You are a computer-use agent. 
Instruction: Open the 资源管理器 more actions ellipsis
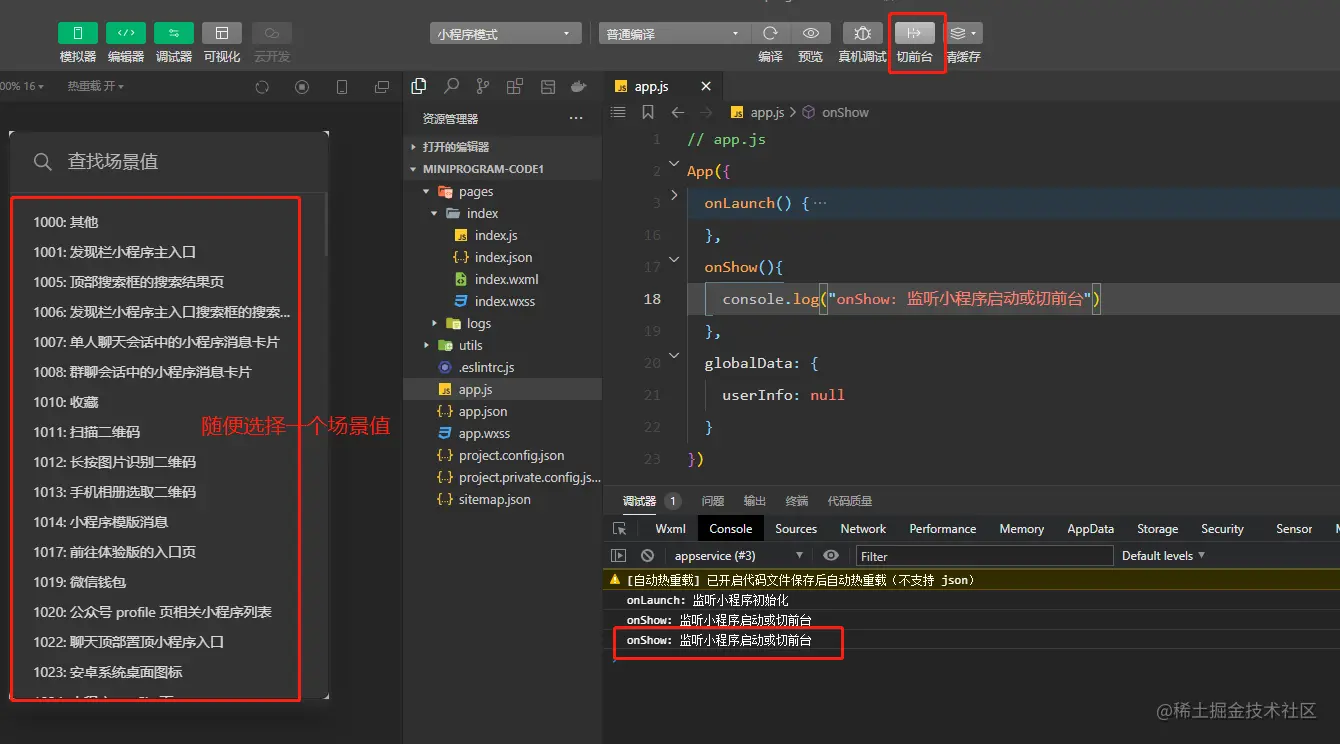576,118
